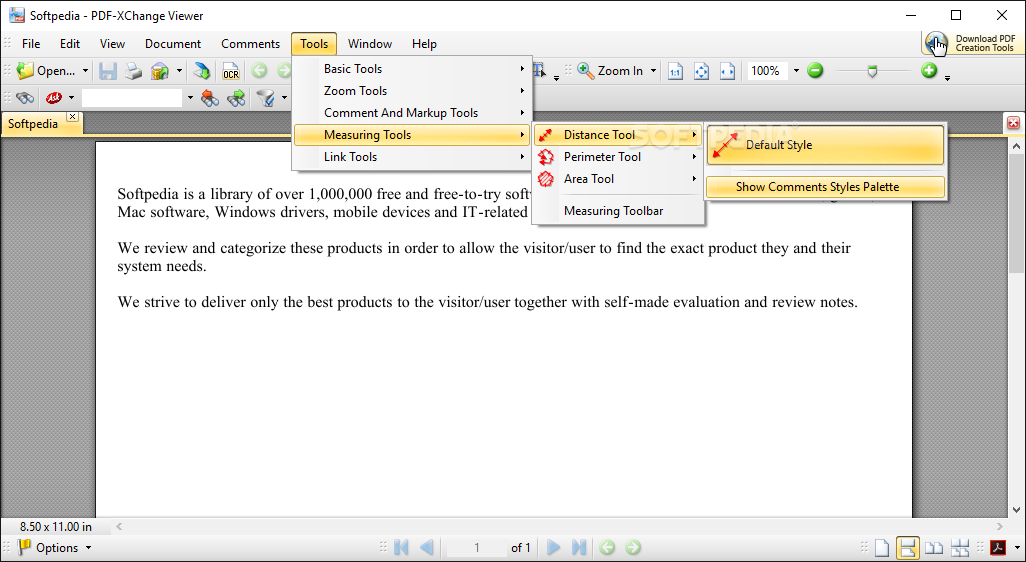Image resolution: width=1026 pixels, height=562 pixels.
Task: Click Find Next binoculars green arrow
Action: [x=236, y=99]
